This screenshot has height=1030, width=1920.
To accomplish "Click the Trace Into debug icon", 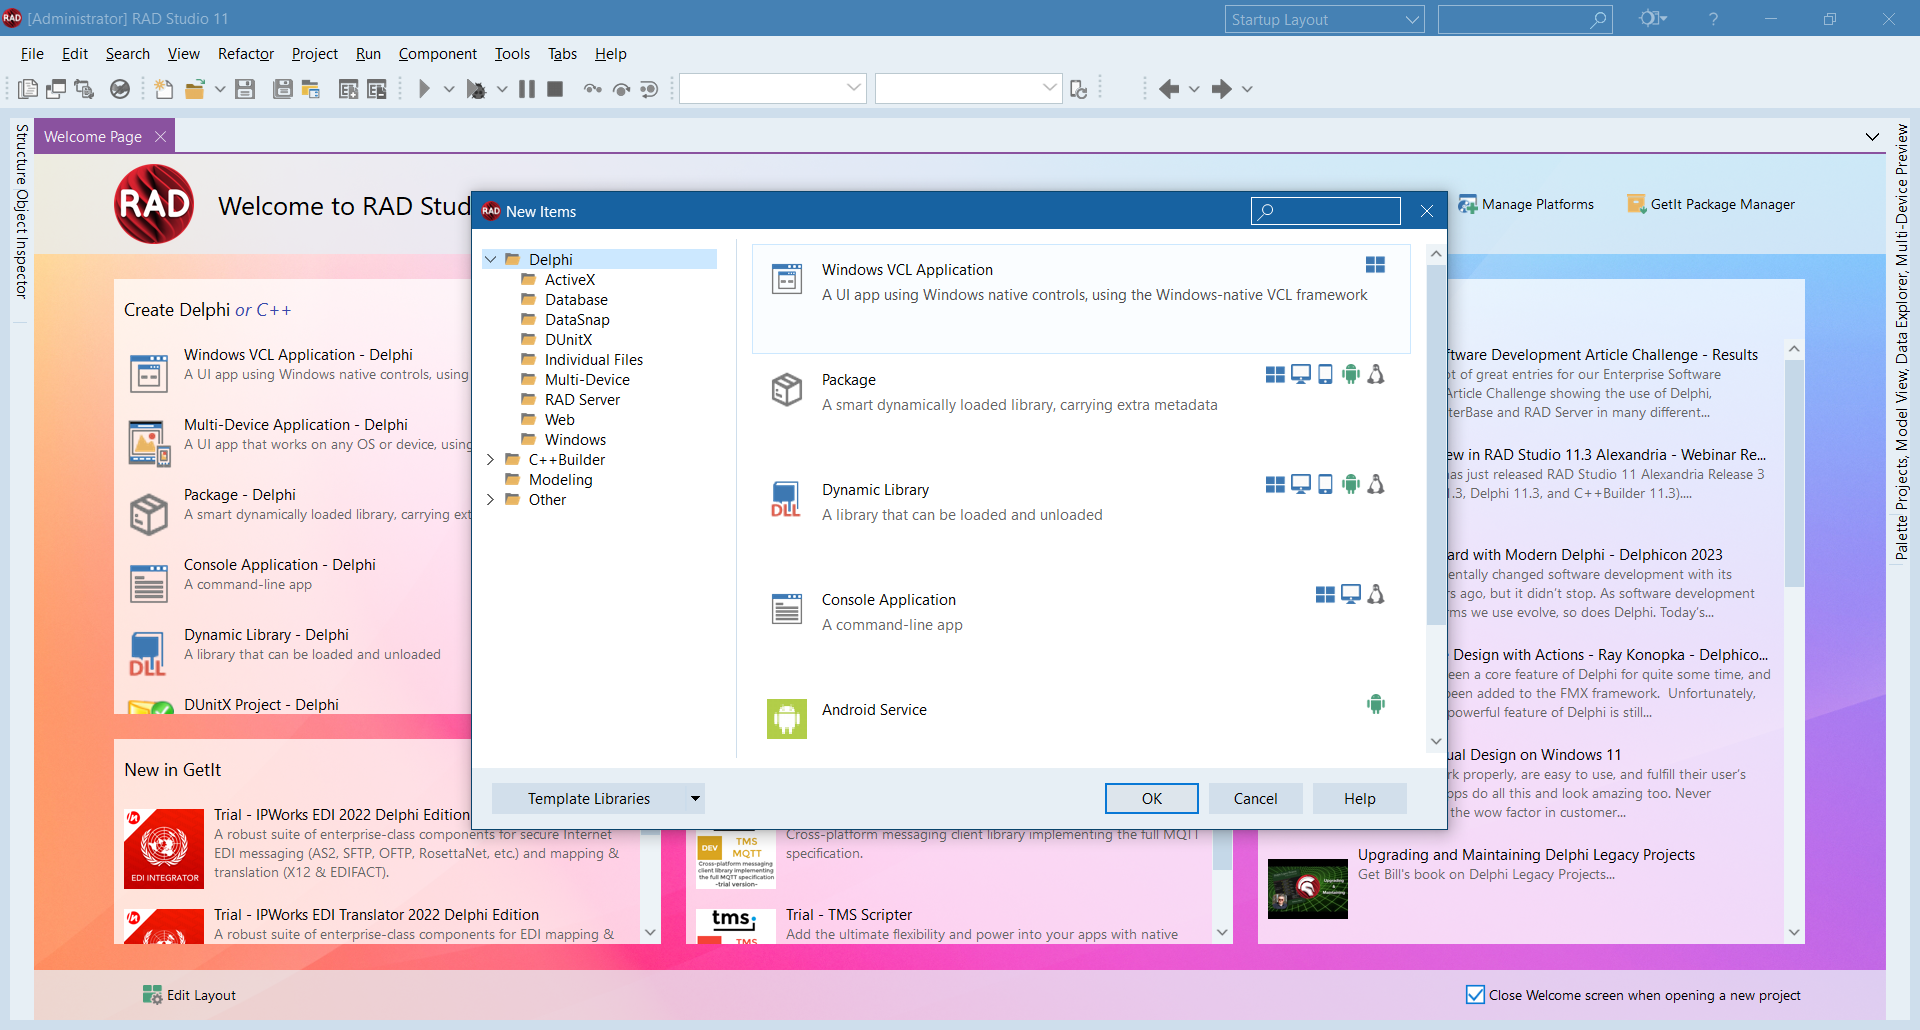I will click(x=593, y=89).
